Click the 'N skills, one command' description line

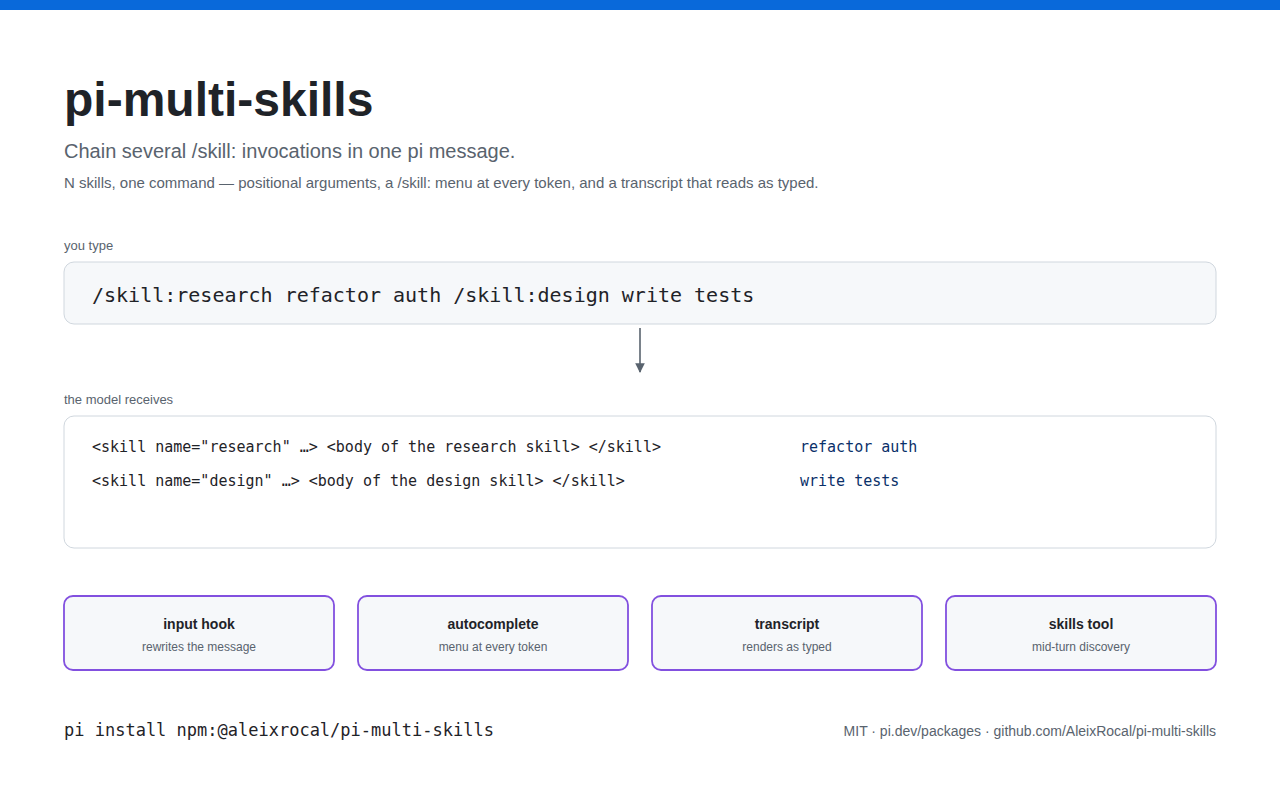(x=441, y=183)
